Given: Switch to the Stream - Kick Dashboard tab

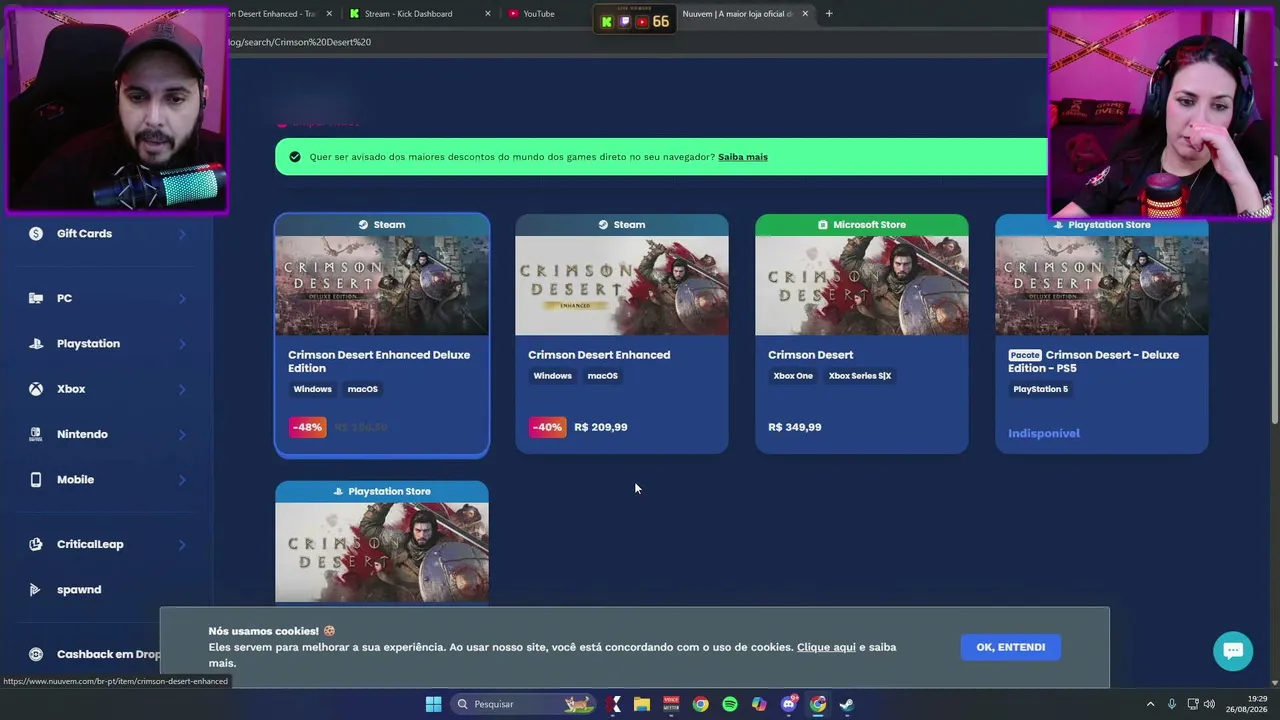Looking at the screenshot, I should 419,14.
